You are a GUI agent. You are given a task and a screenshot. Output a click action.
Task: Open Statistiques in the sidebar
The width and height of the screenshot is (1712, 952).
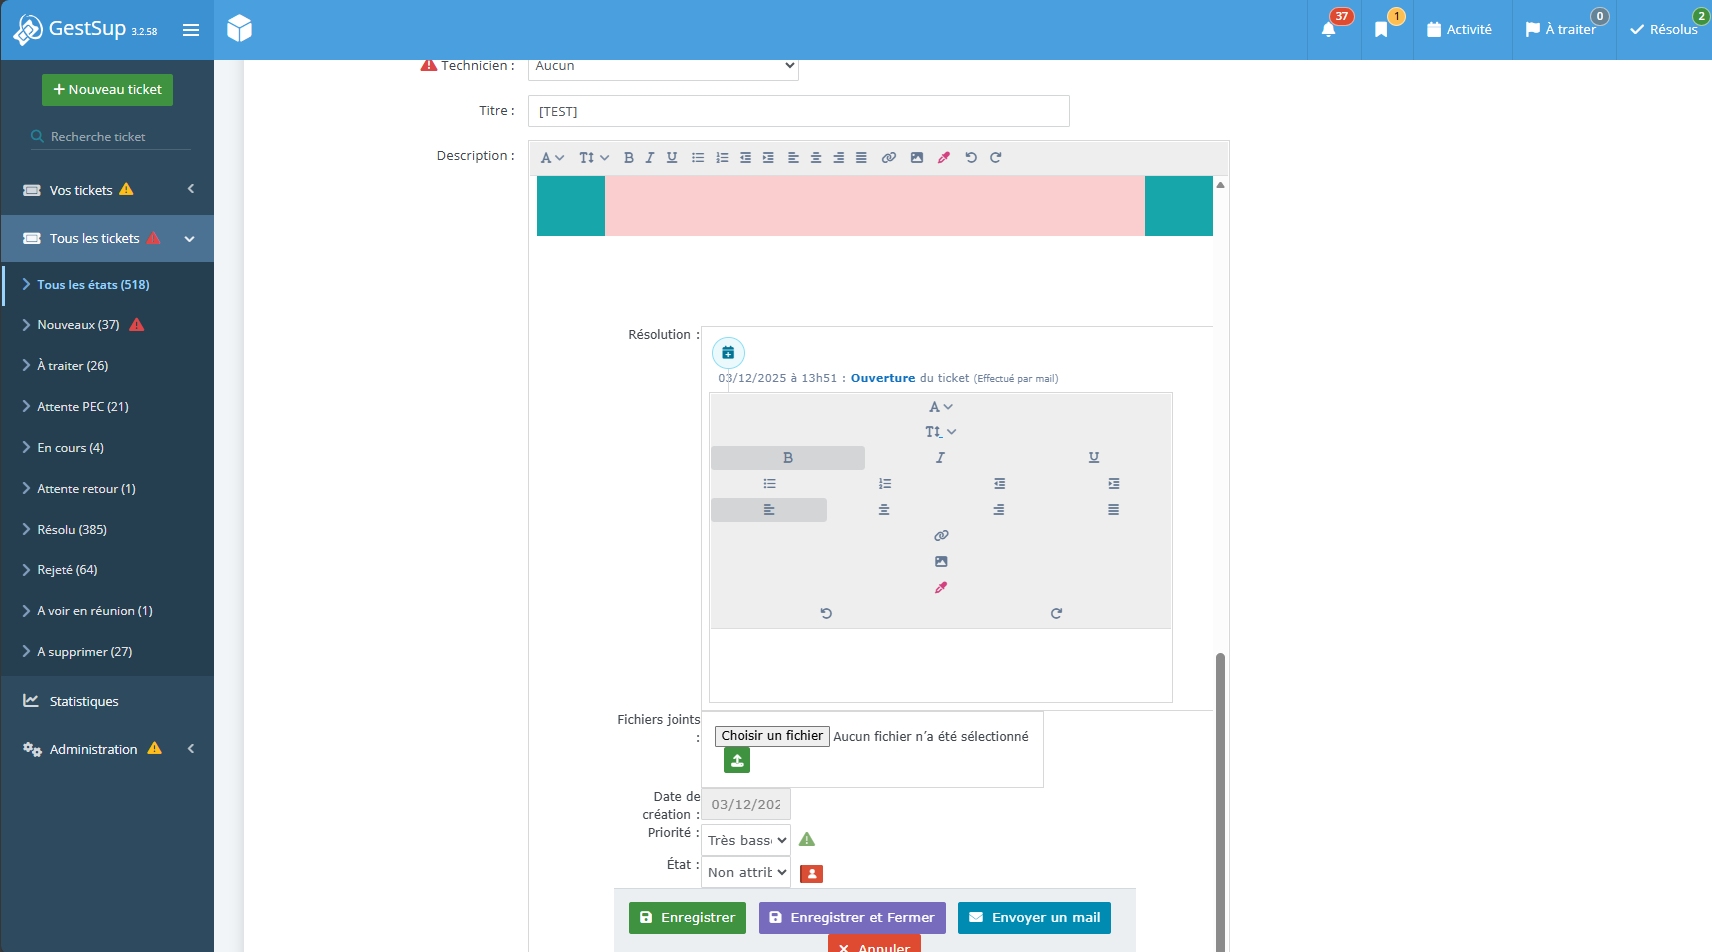click(84, 701)
